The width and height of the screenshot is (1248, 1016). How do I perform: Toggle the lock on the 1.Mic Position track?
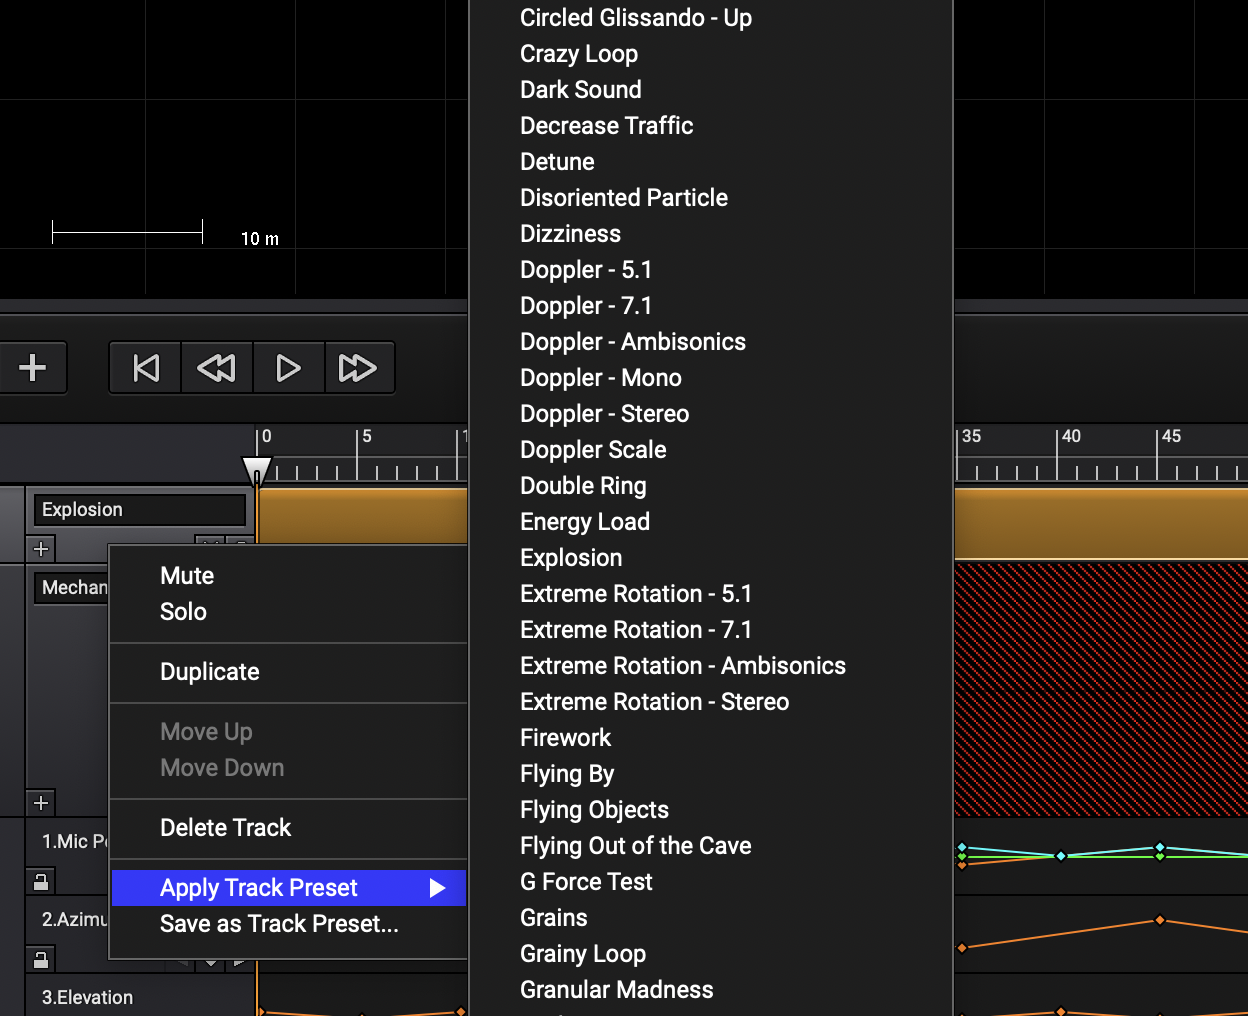click(x=40, y=882)
